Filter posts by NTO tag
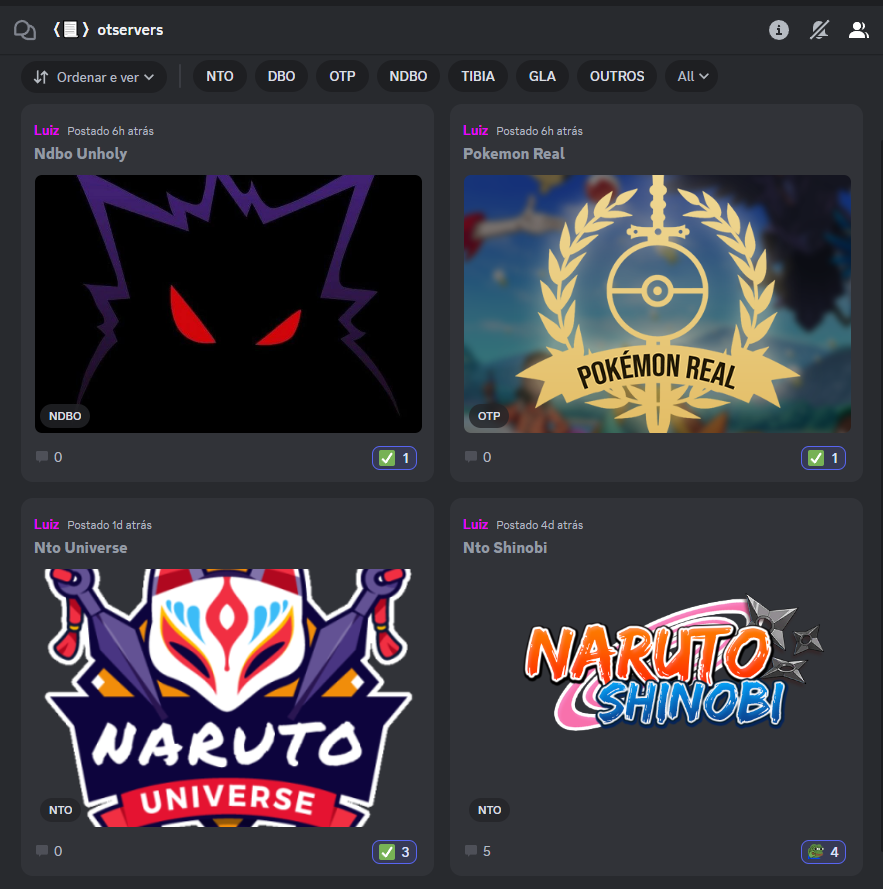The height and width of the screenshot is (889, 883). pyautogui.click(x=220, y=77)
